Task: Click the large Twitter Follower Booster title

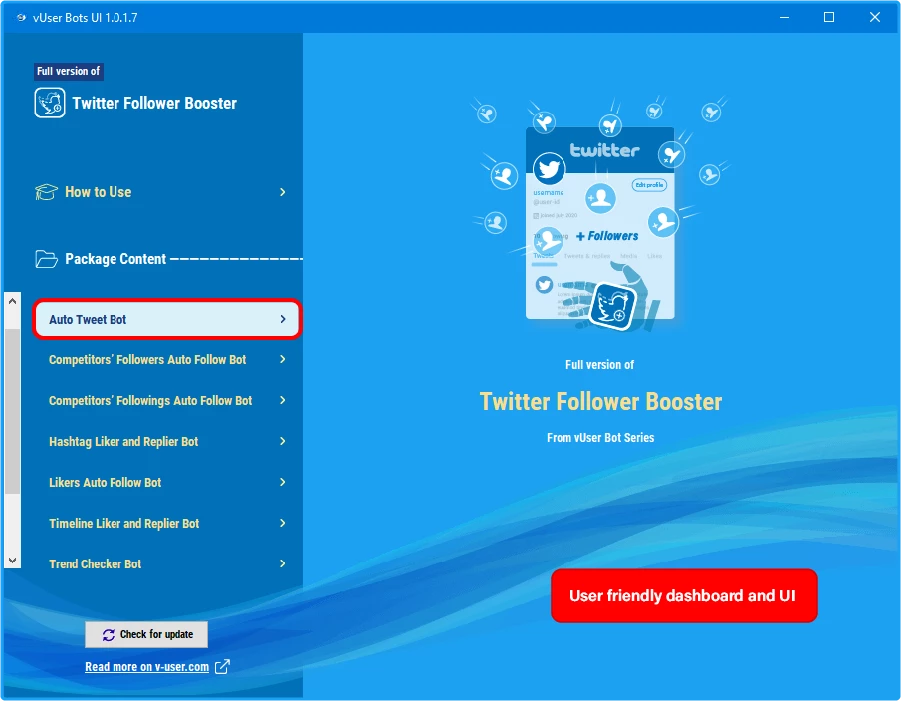Action: coord(600,402)
